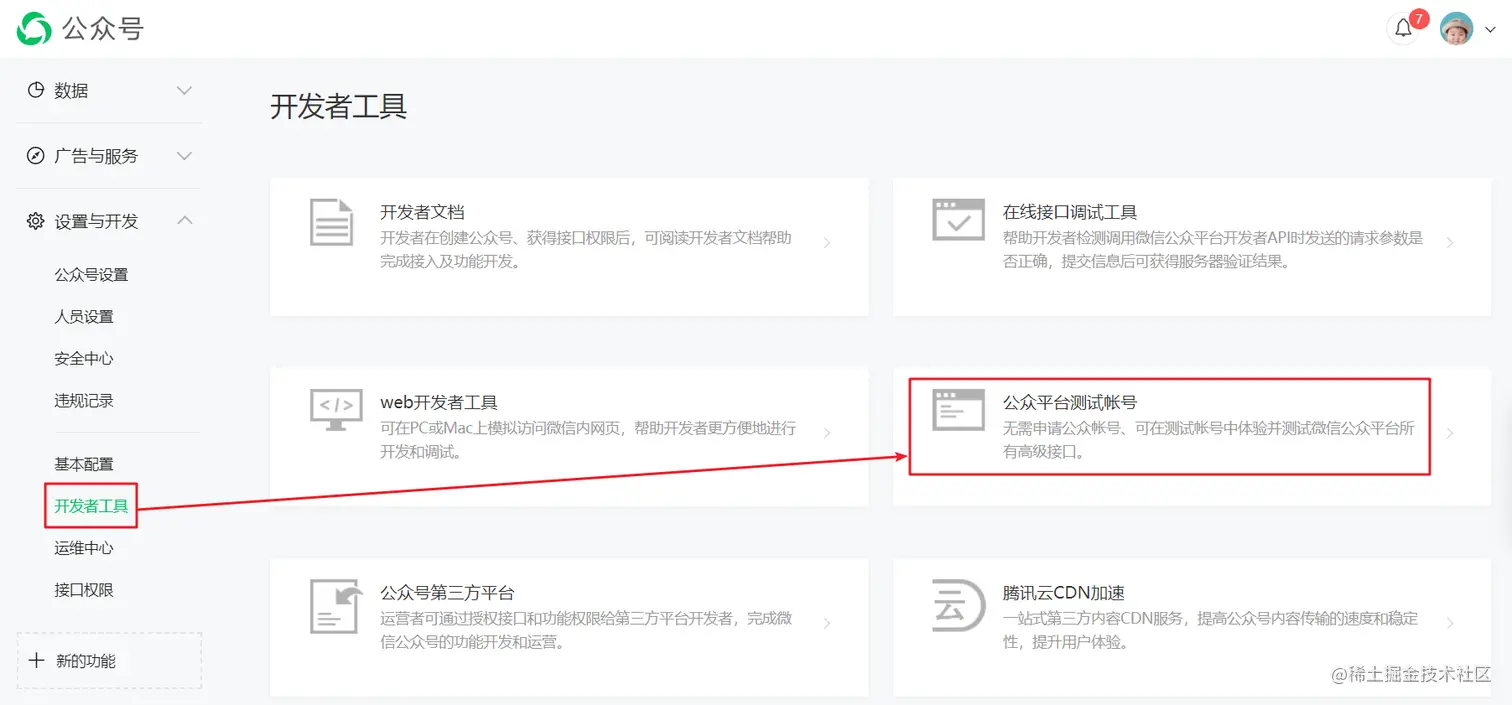Open the web开发者工具 card title
The width and height of the screenshot is (1512, 705).
pos(439,402)
